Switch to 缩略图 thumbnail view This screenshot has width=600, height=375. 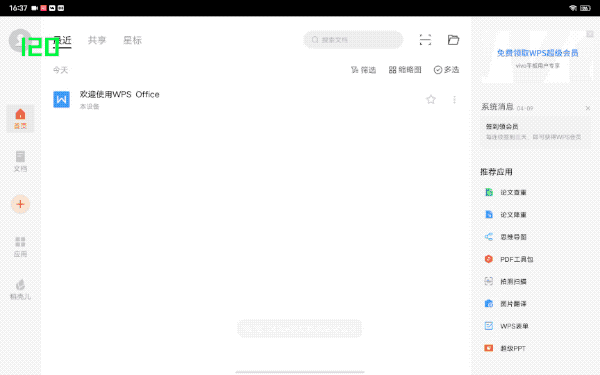pos(405,70)
